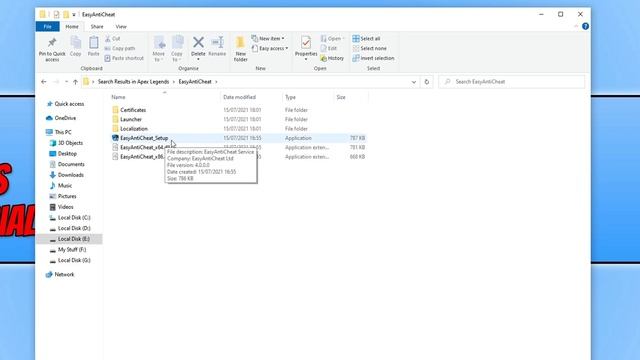
Task: Switch to the View ribbon tab
Action: 121,27
